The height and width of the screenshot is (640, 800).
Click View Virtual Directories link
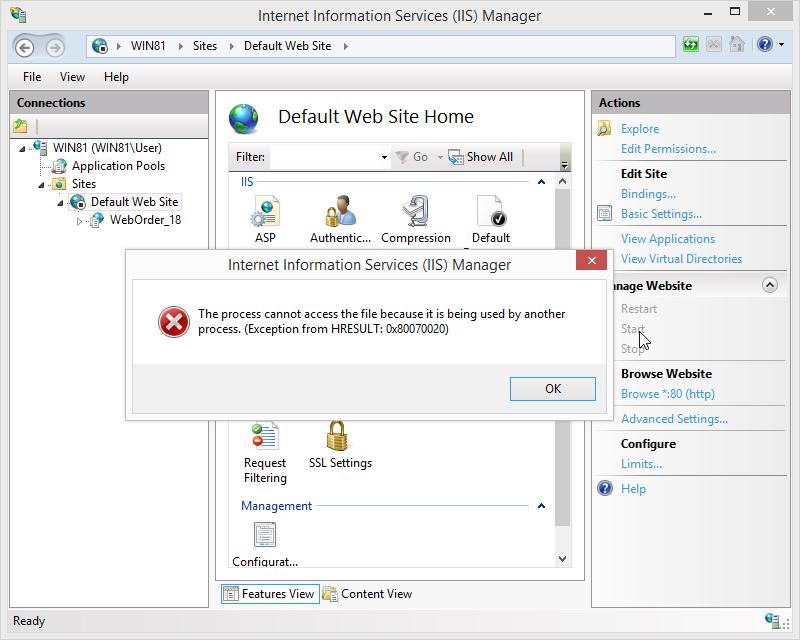[x=681, y=258]
